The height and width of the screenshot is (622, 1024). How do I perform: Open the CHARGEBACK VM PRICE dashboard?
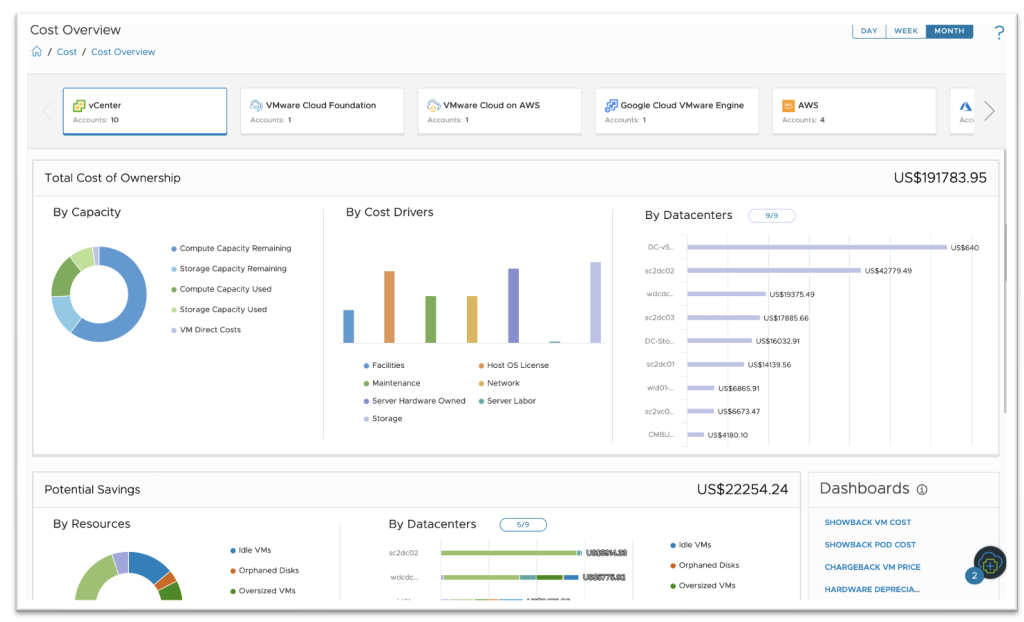pos(872,567)
